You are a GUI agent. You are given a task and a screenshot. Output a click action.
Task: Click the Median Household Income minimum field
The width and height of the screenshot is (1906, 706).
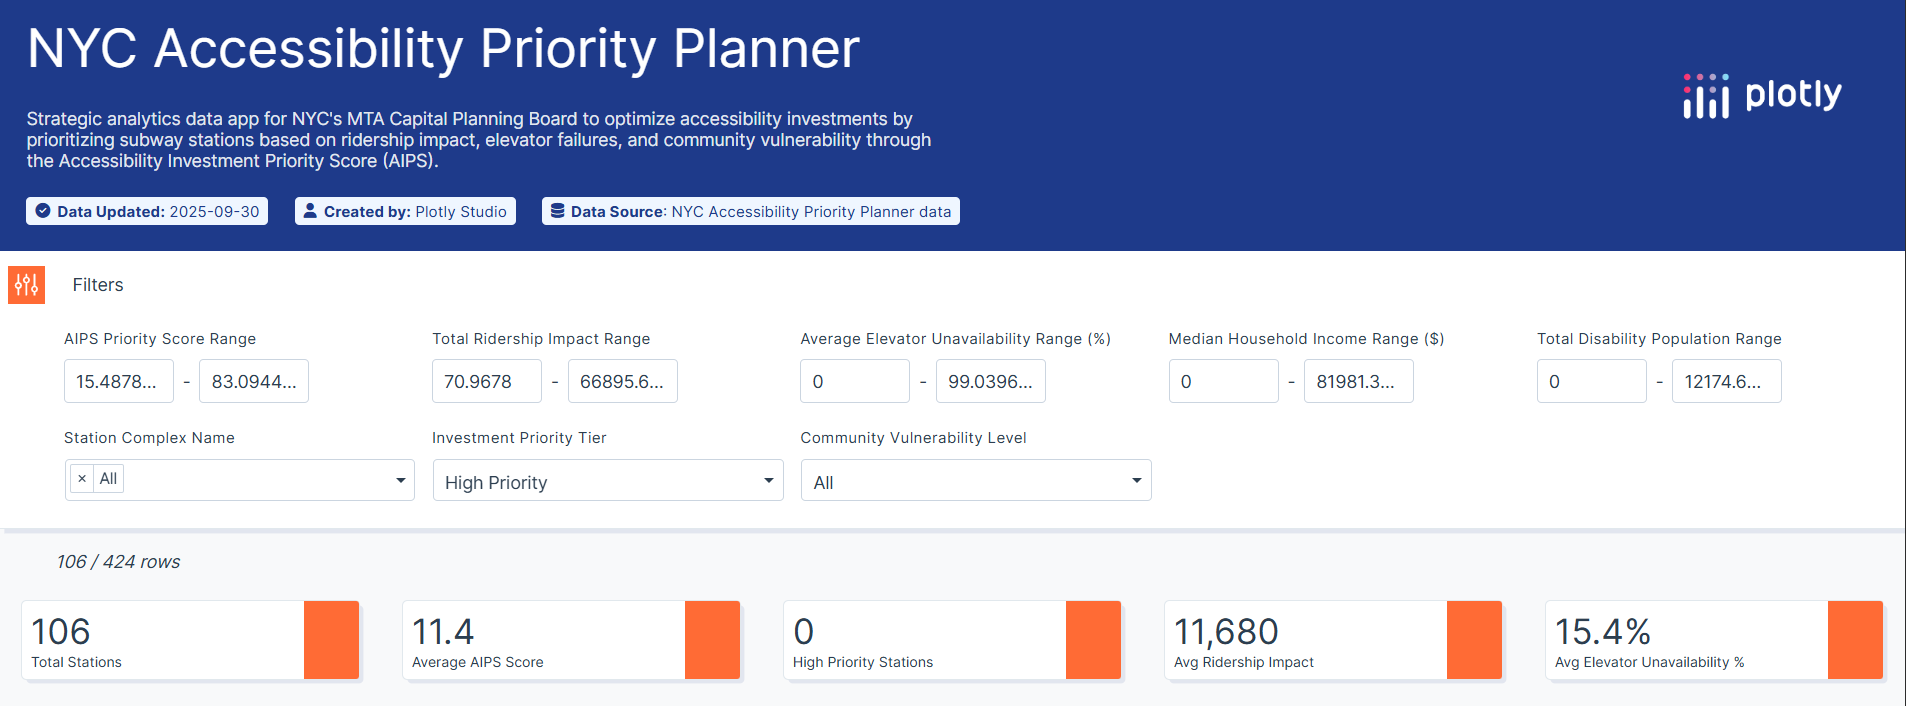click(1223, 381)
